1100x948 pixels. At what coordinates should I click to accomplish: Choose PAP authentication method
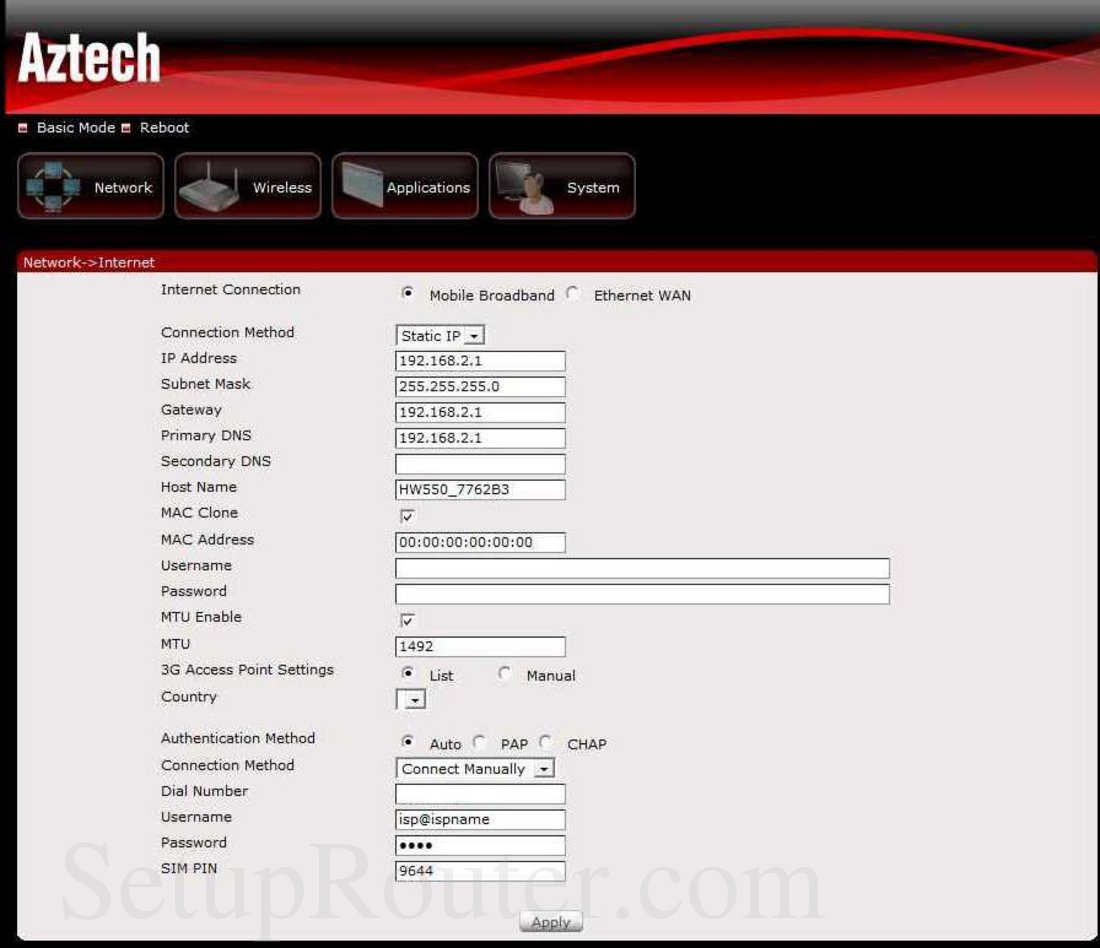click(x=480, y=742)
